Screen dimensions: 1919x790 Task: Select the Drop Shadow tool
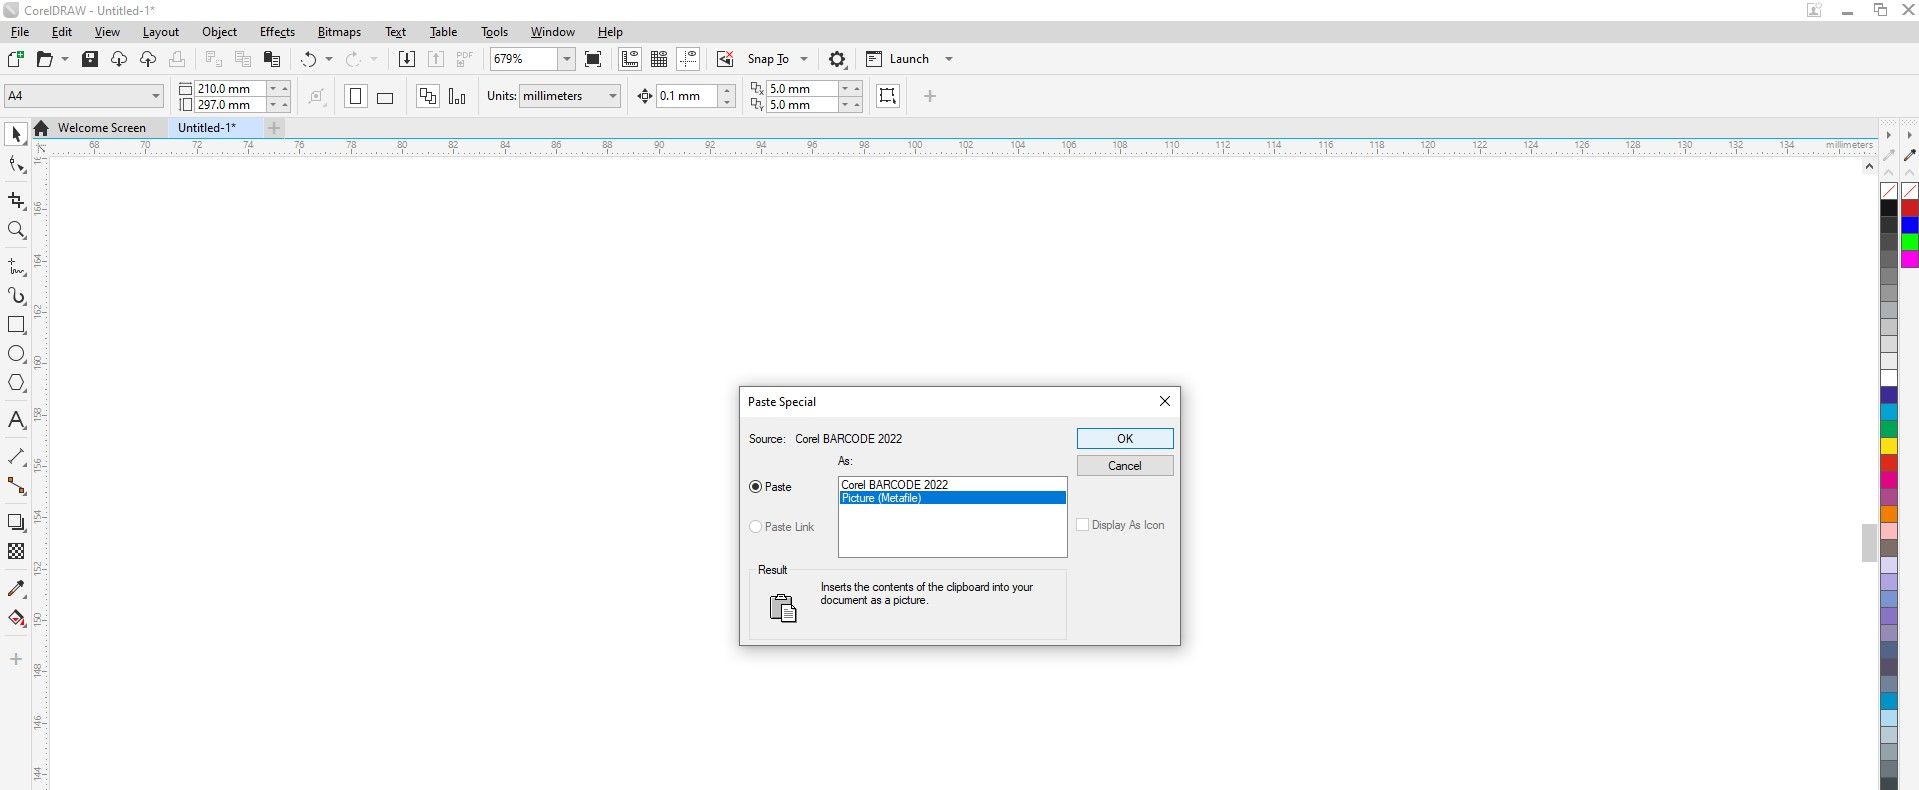coord(16,522)
